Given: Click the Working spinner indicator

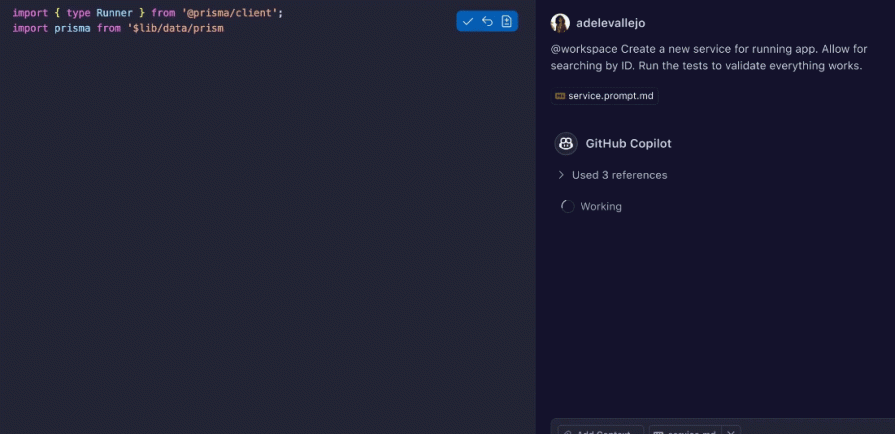Looking at the screenshot, I should tap(568, 207).
